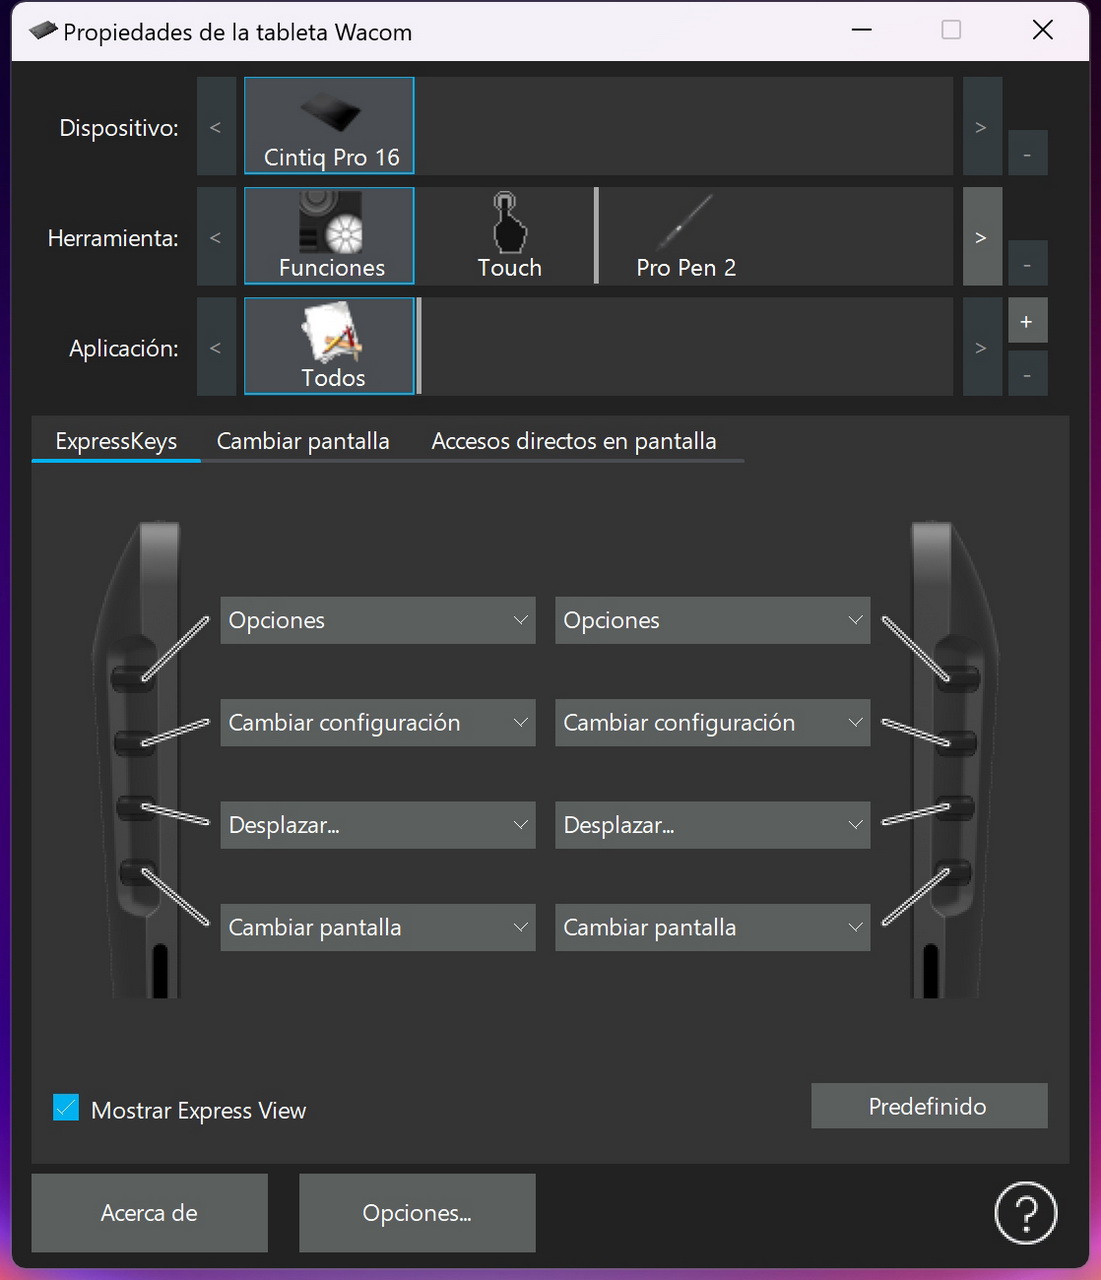Image resolution: width=1101 pixels, height=1280 pixels.
Task: Open the help question mark icon
Action: (x=1025, y=1212)
